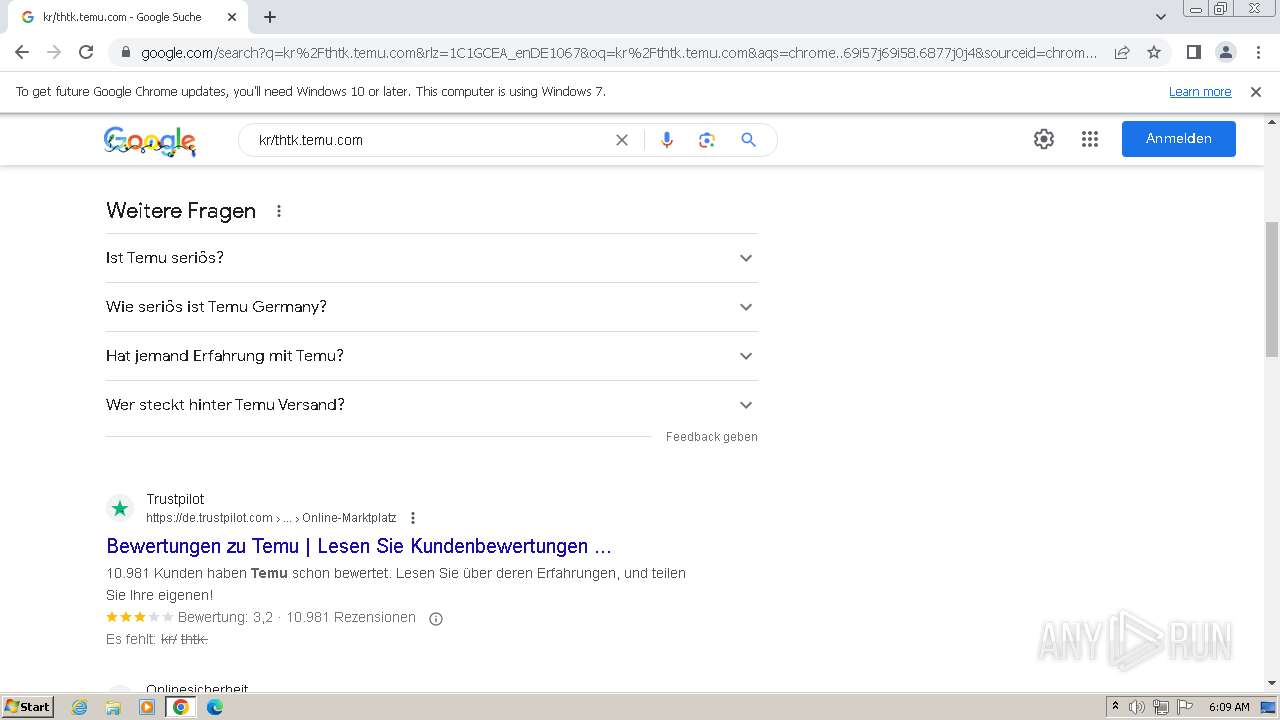Click the address bar URL
The height and width of the screenshot is (720, 1280).
[x=619, y=53]
